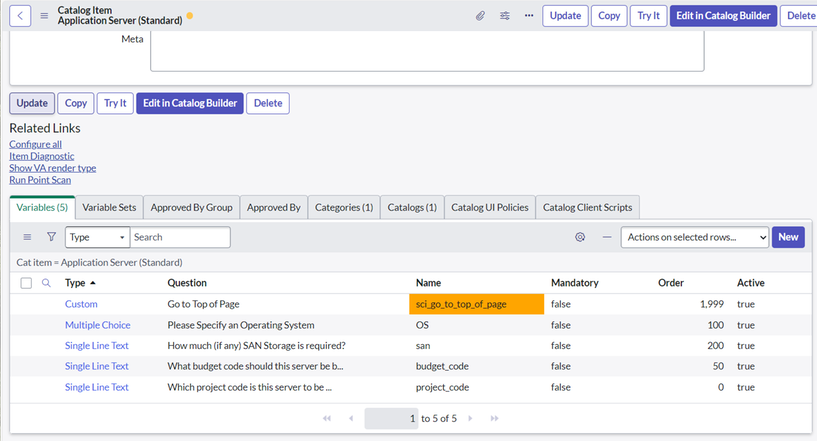Image resolution: width=817 pixels, height=441 pixels.
Task: Open more options ellipsis in the header
Action: click(x=529, y=16)
